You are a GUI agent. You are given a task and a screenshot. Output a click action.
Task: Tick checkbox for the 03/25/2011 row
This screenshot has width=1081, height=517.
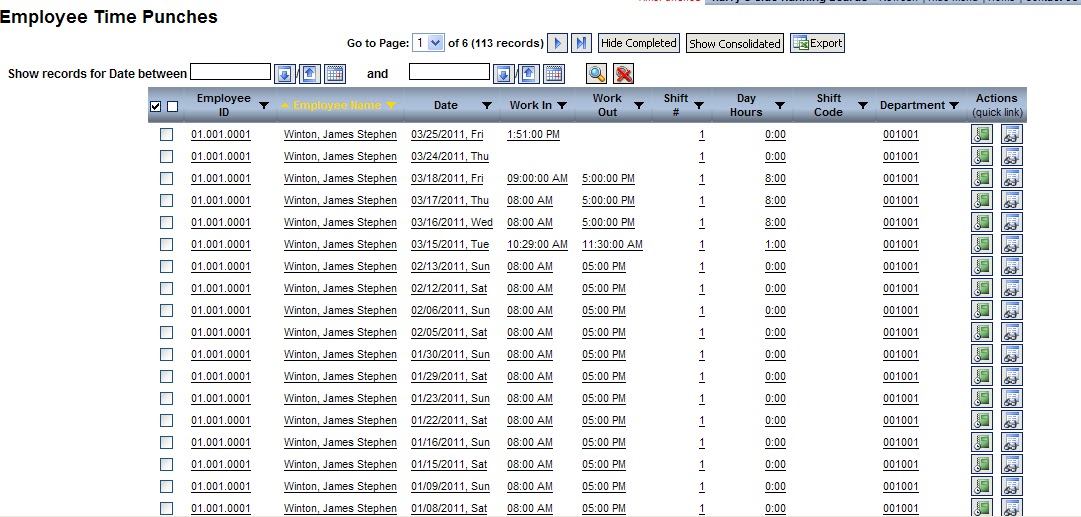[166, 134]
